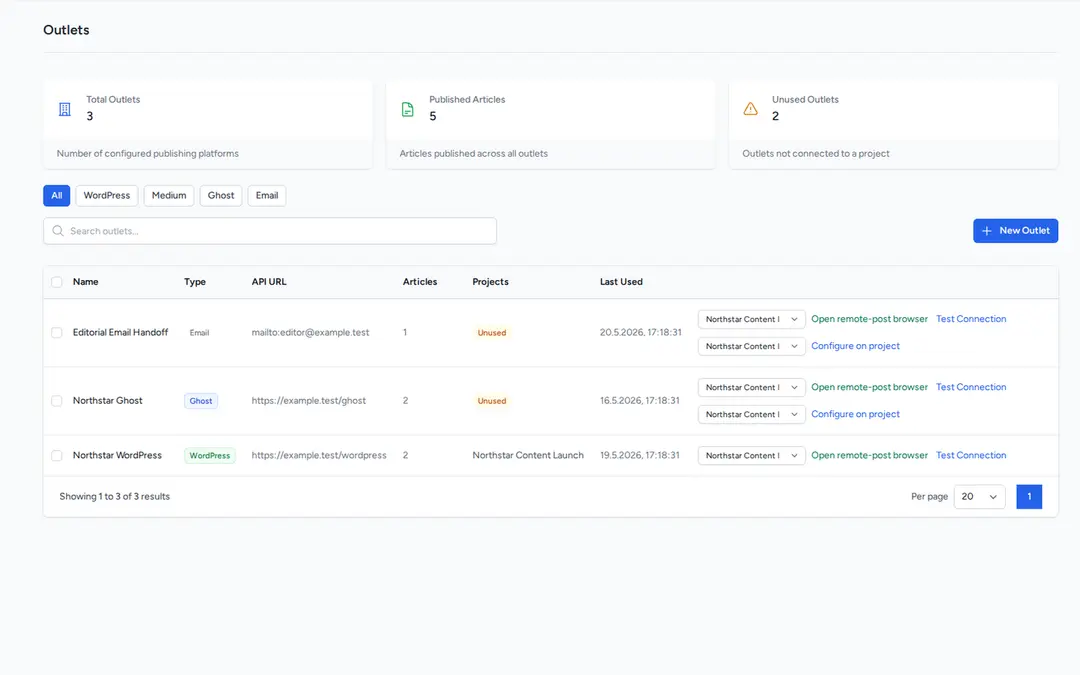The image size is (1080, 675).
Task: Click the green WordPress type badge
Action: coord(210,455)
